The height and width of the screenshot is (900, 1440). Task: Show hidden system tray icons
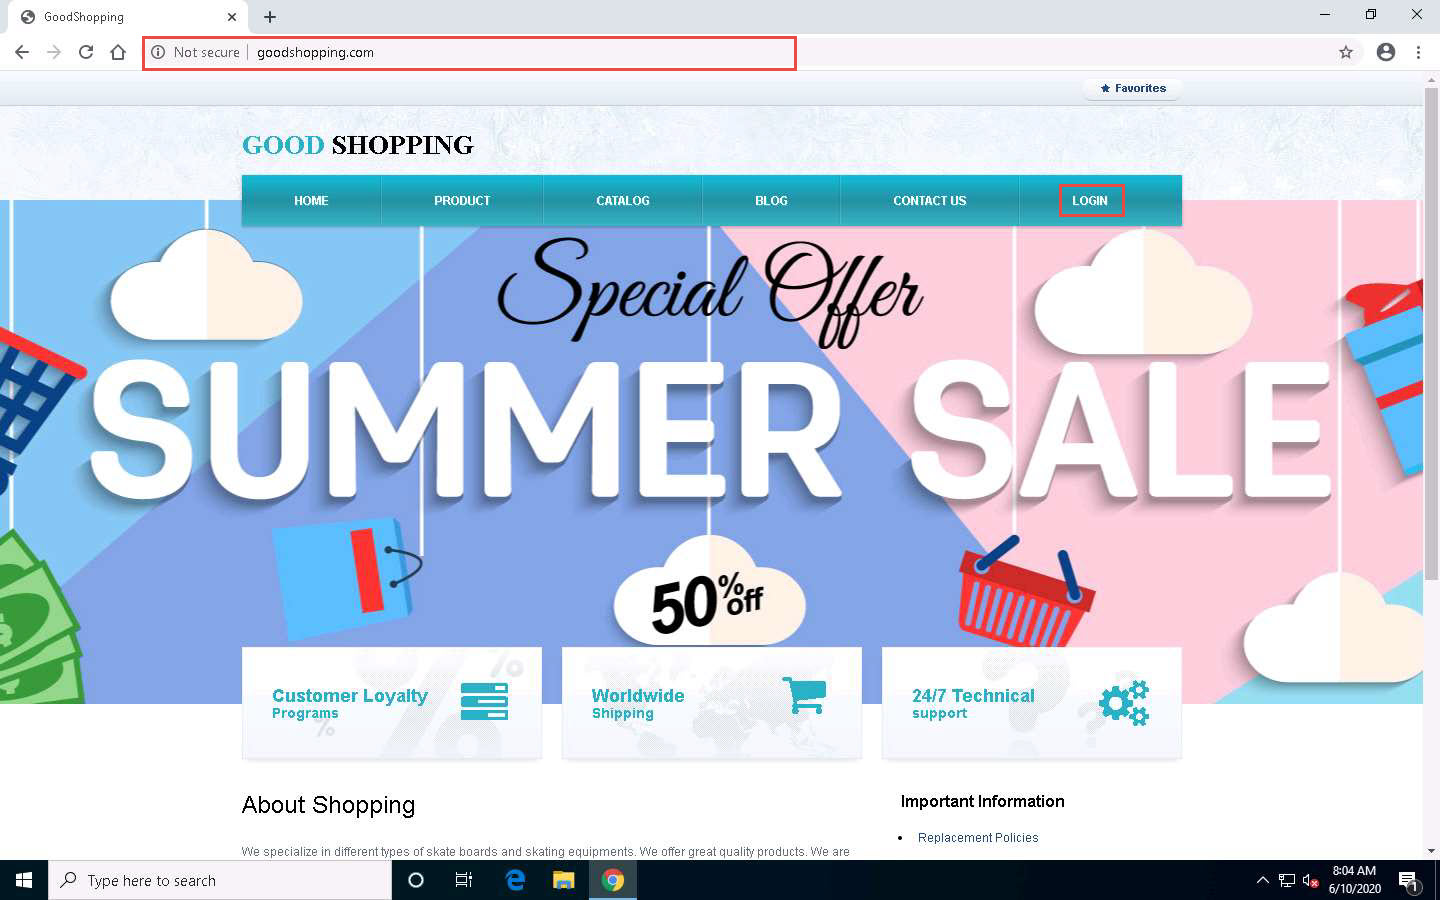coord(1262,880)
